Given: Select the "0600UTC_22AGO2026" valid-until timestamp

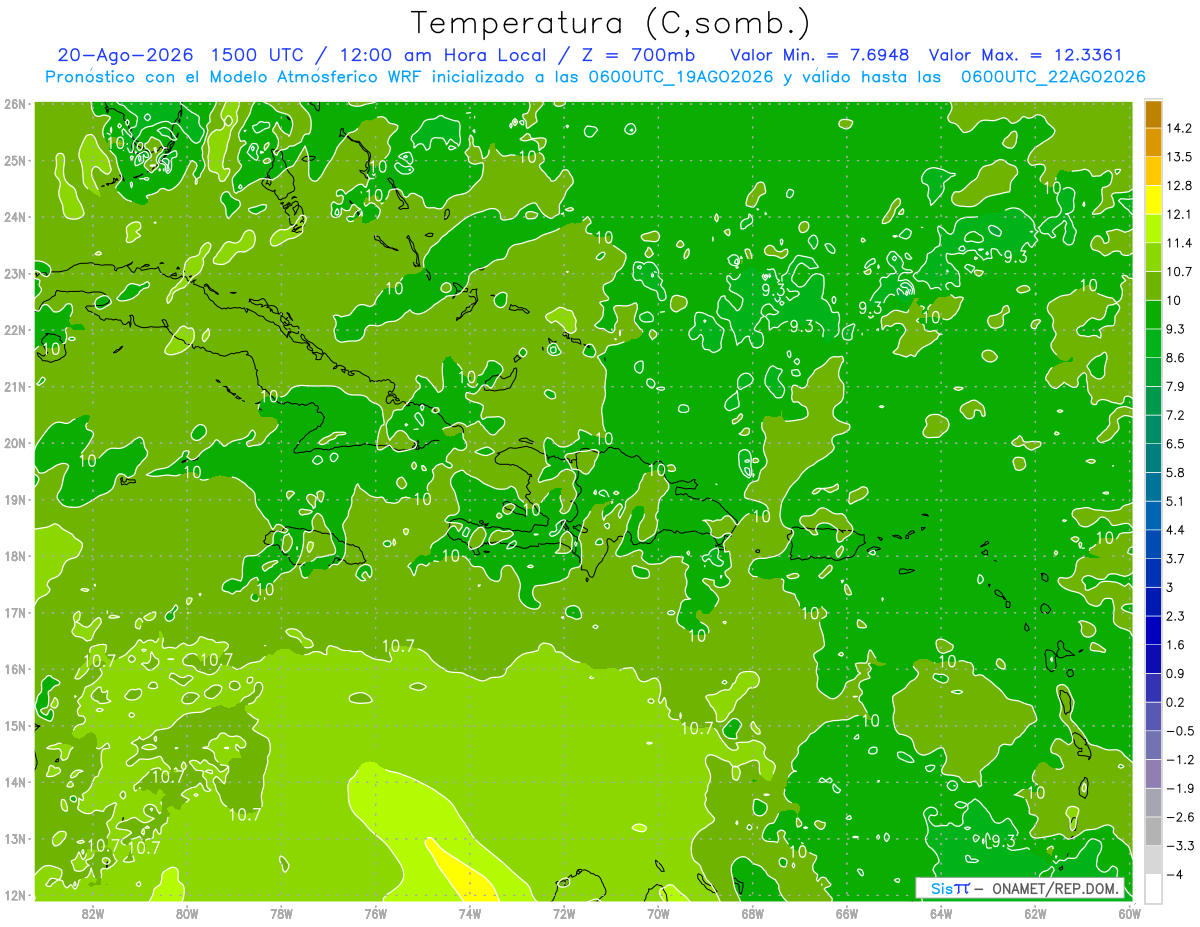Looking at the screenshot, I should 1053,77.
